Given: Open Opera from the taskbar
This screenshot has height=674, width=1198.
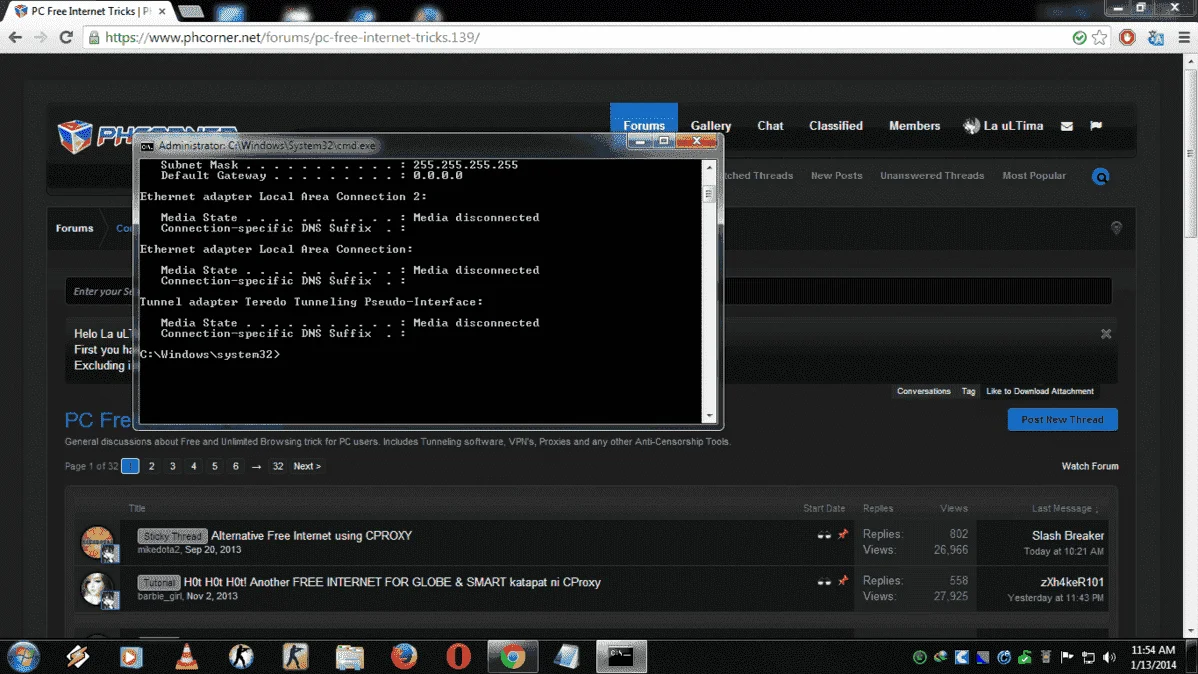Looking at the screenshot, I should (x=458, y=656).
